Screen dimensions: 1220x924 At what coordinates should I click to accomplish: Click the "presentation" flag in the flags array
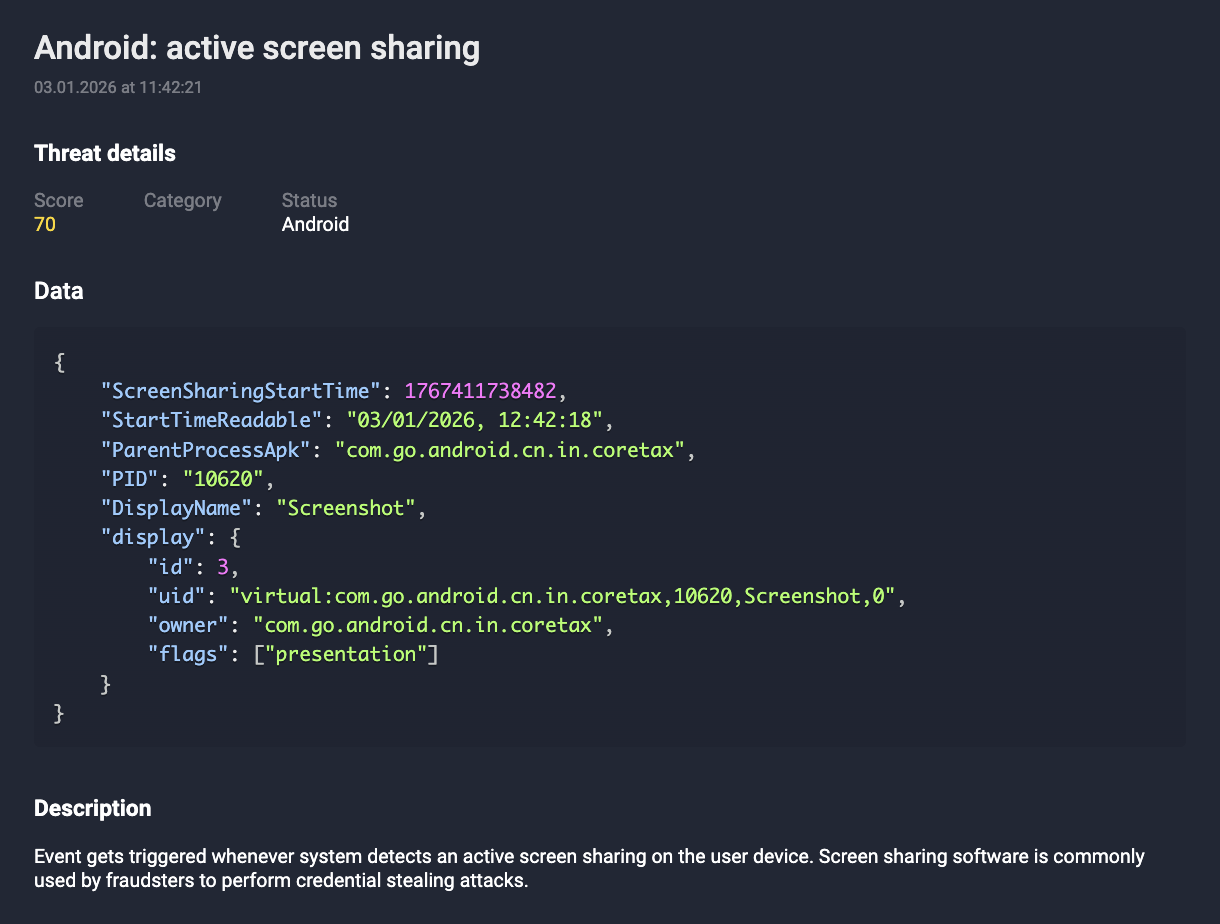(x=349, y=653)
